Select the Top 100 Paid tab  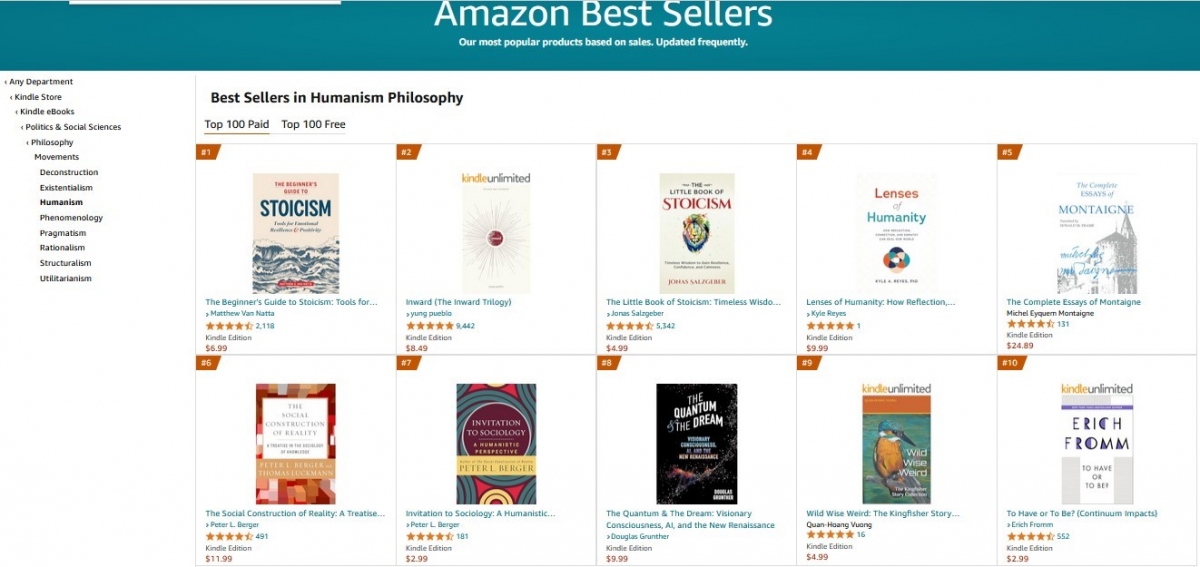[x=237, y=125]
